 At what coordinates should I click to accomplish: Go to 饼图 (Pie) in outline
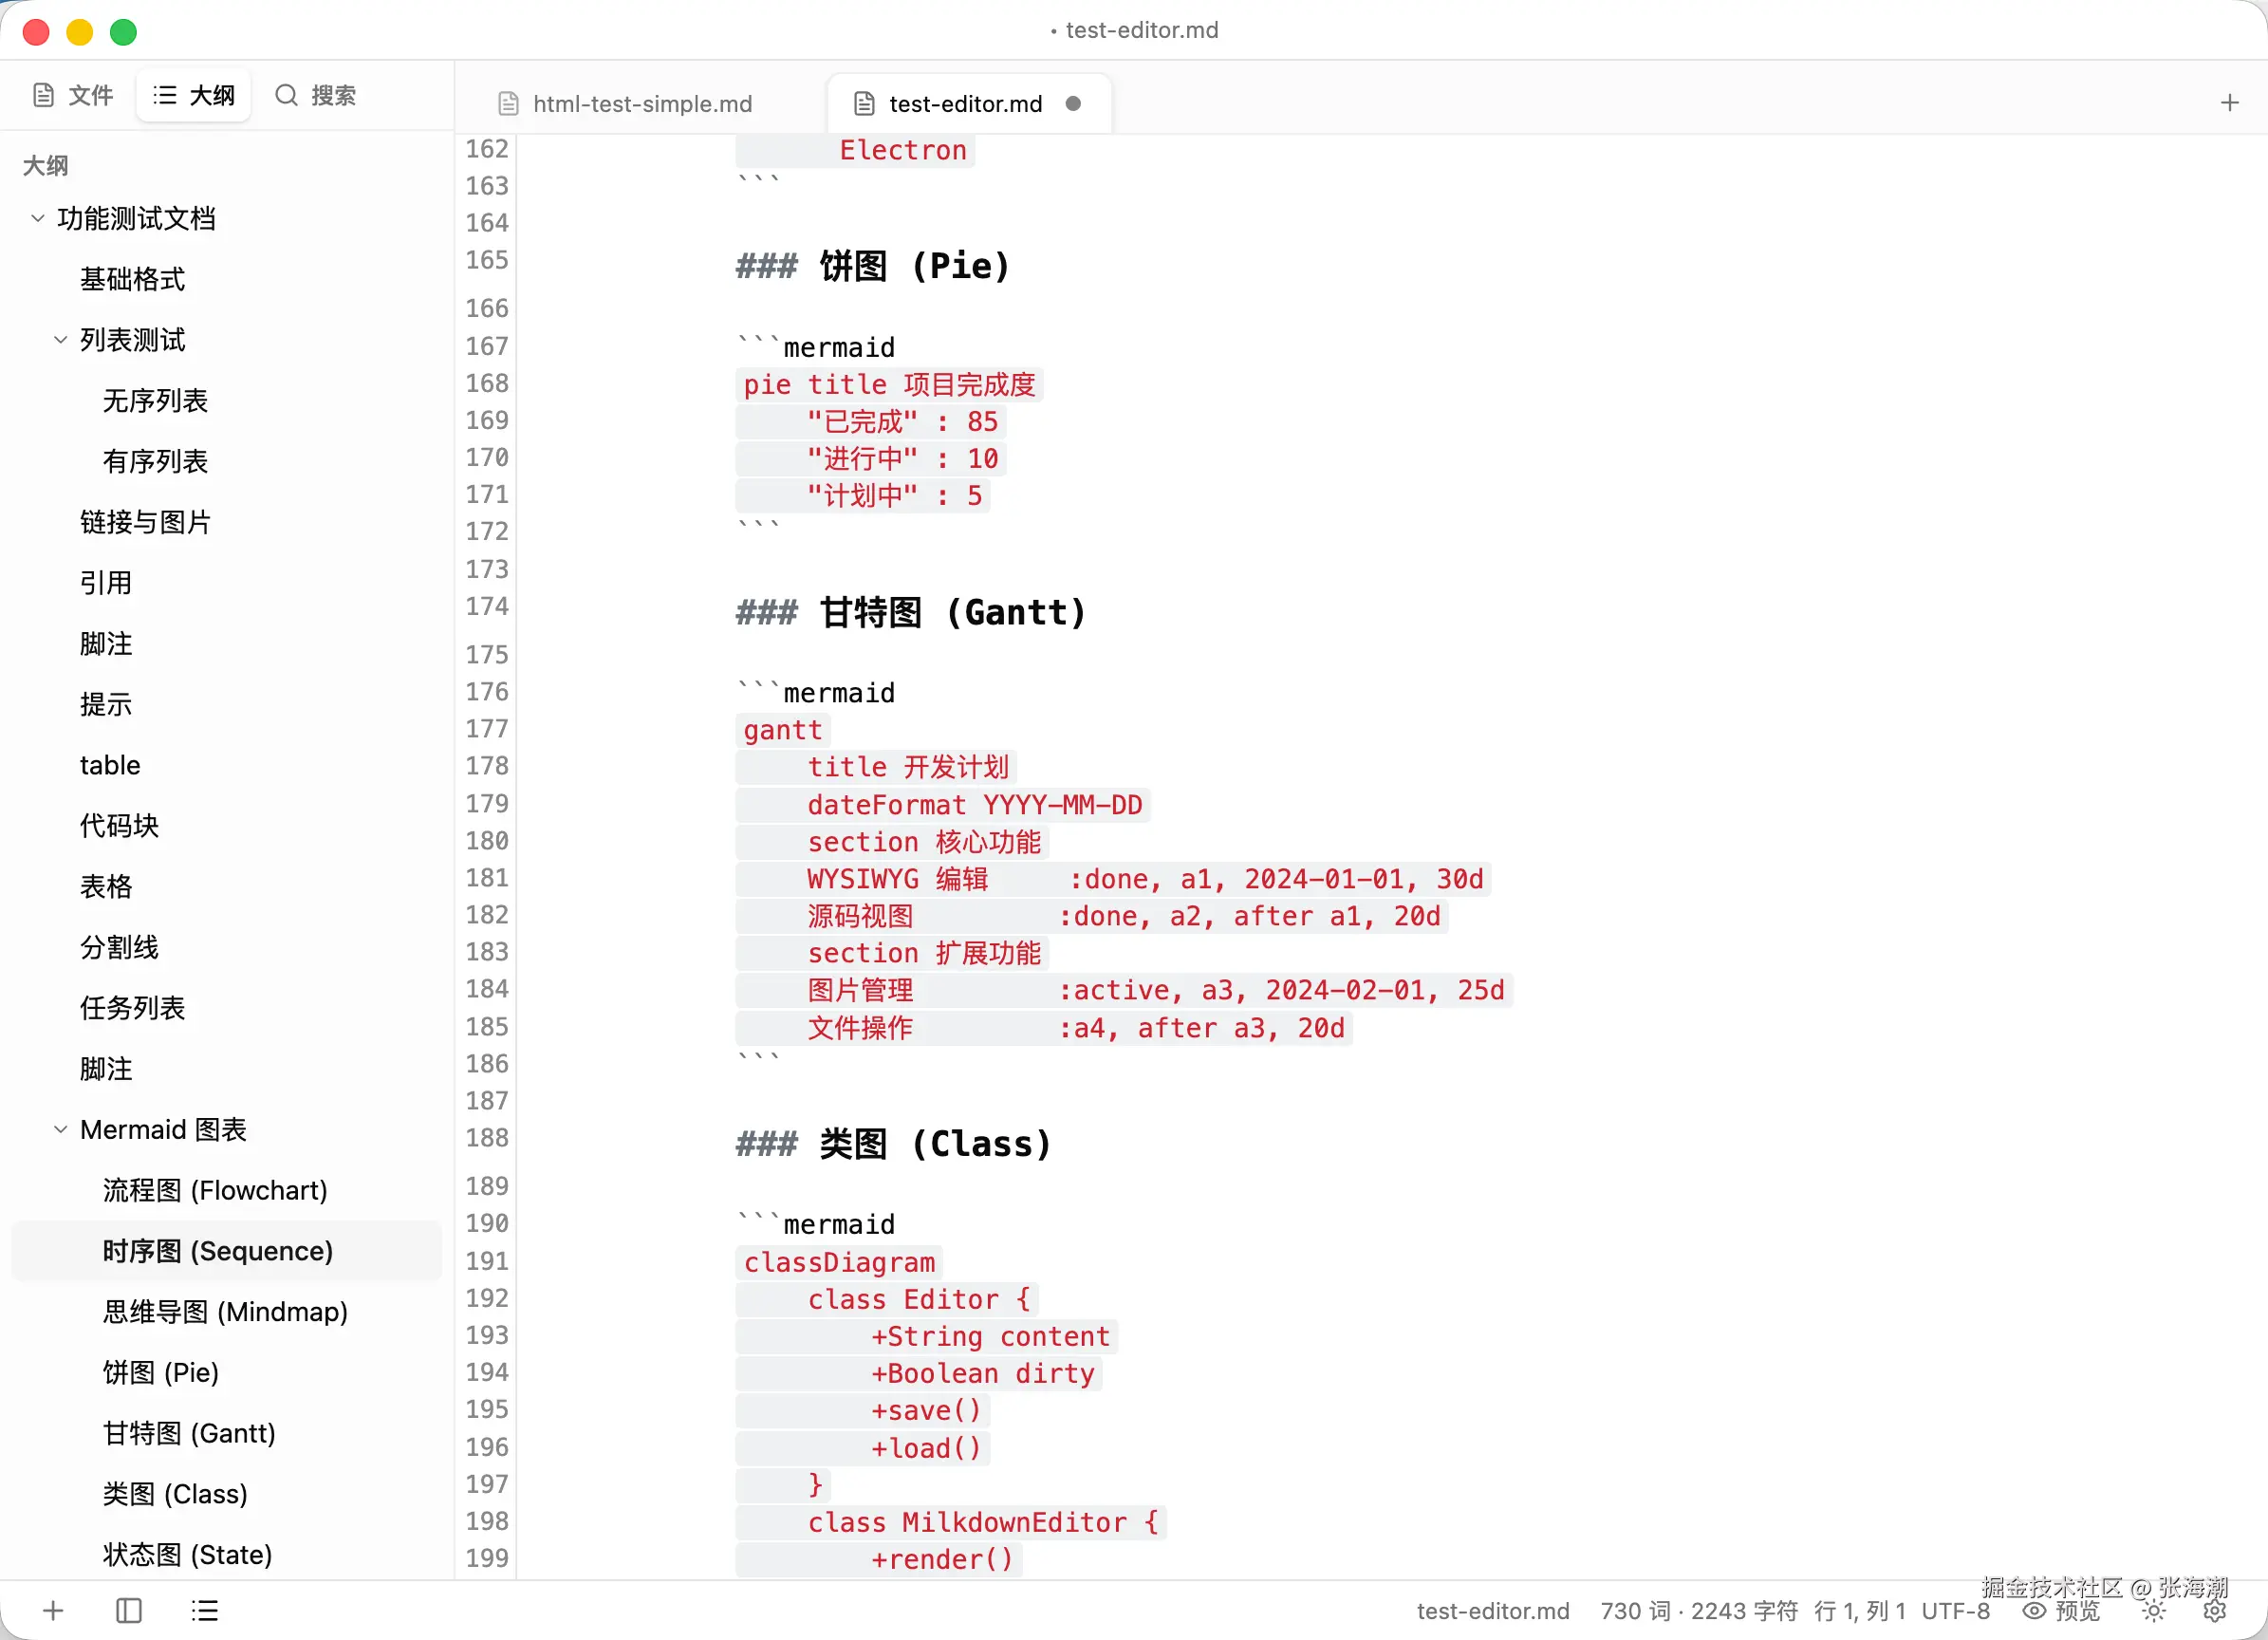[161, 1372]
